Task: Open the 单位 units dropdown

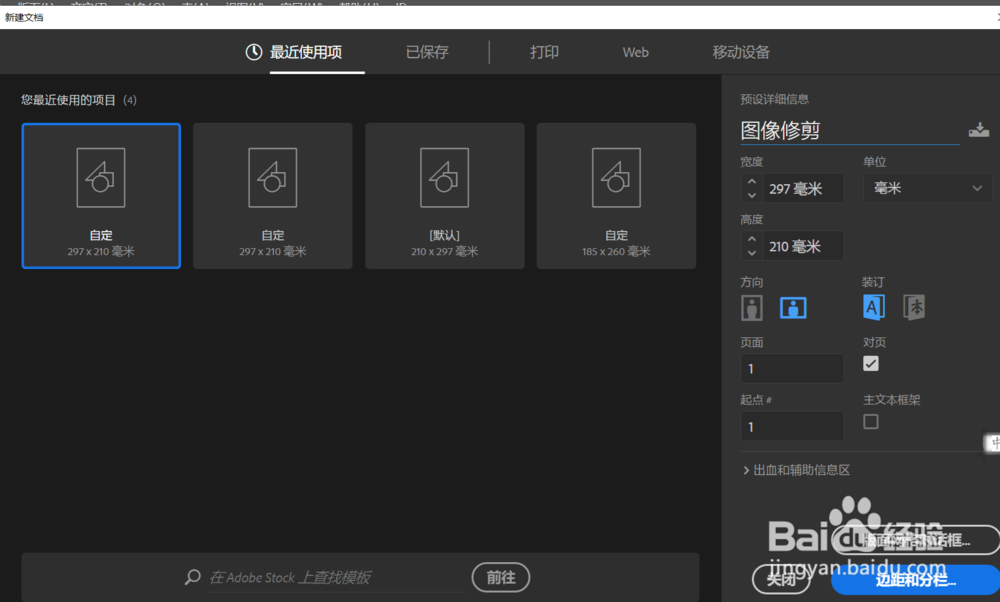Action: (x=927, y=188)
